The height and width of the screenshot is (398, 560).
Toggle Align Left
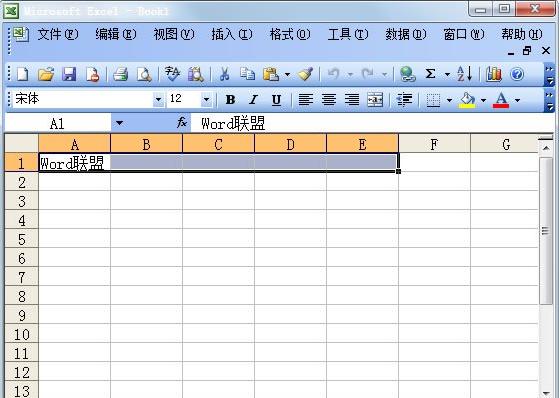(306, 100)
